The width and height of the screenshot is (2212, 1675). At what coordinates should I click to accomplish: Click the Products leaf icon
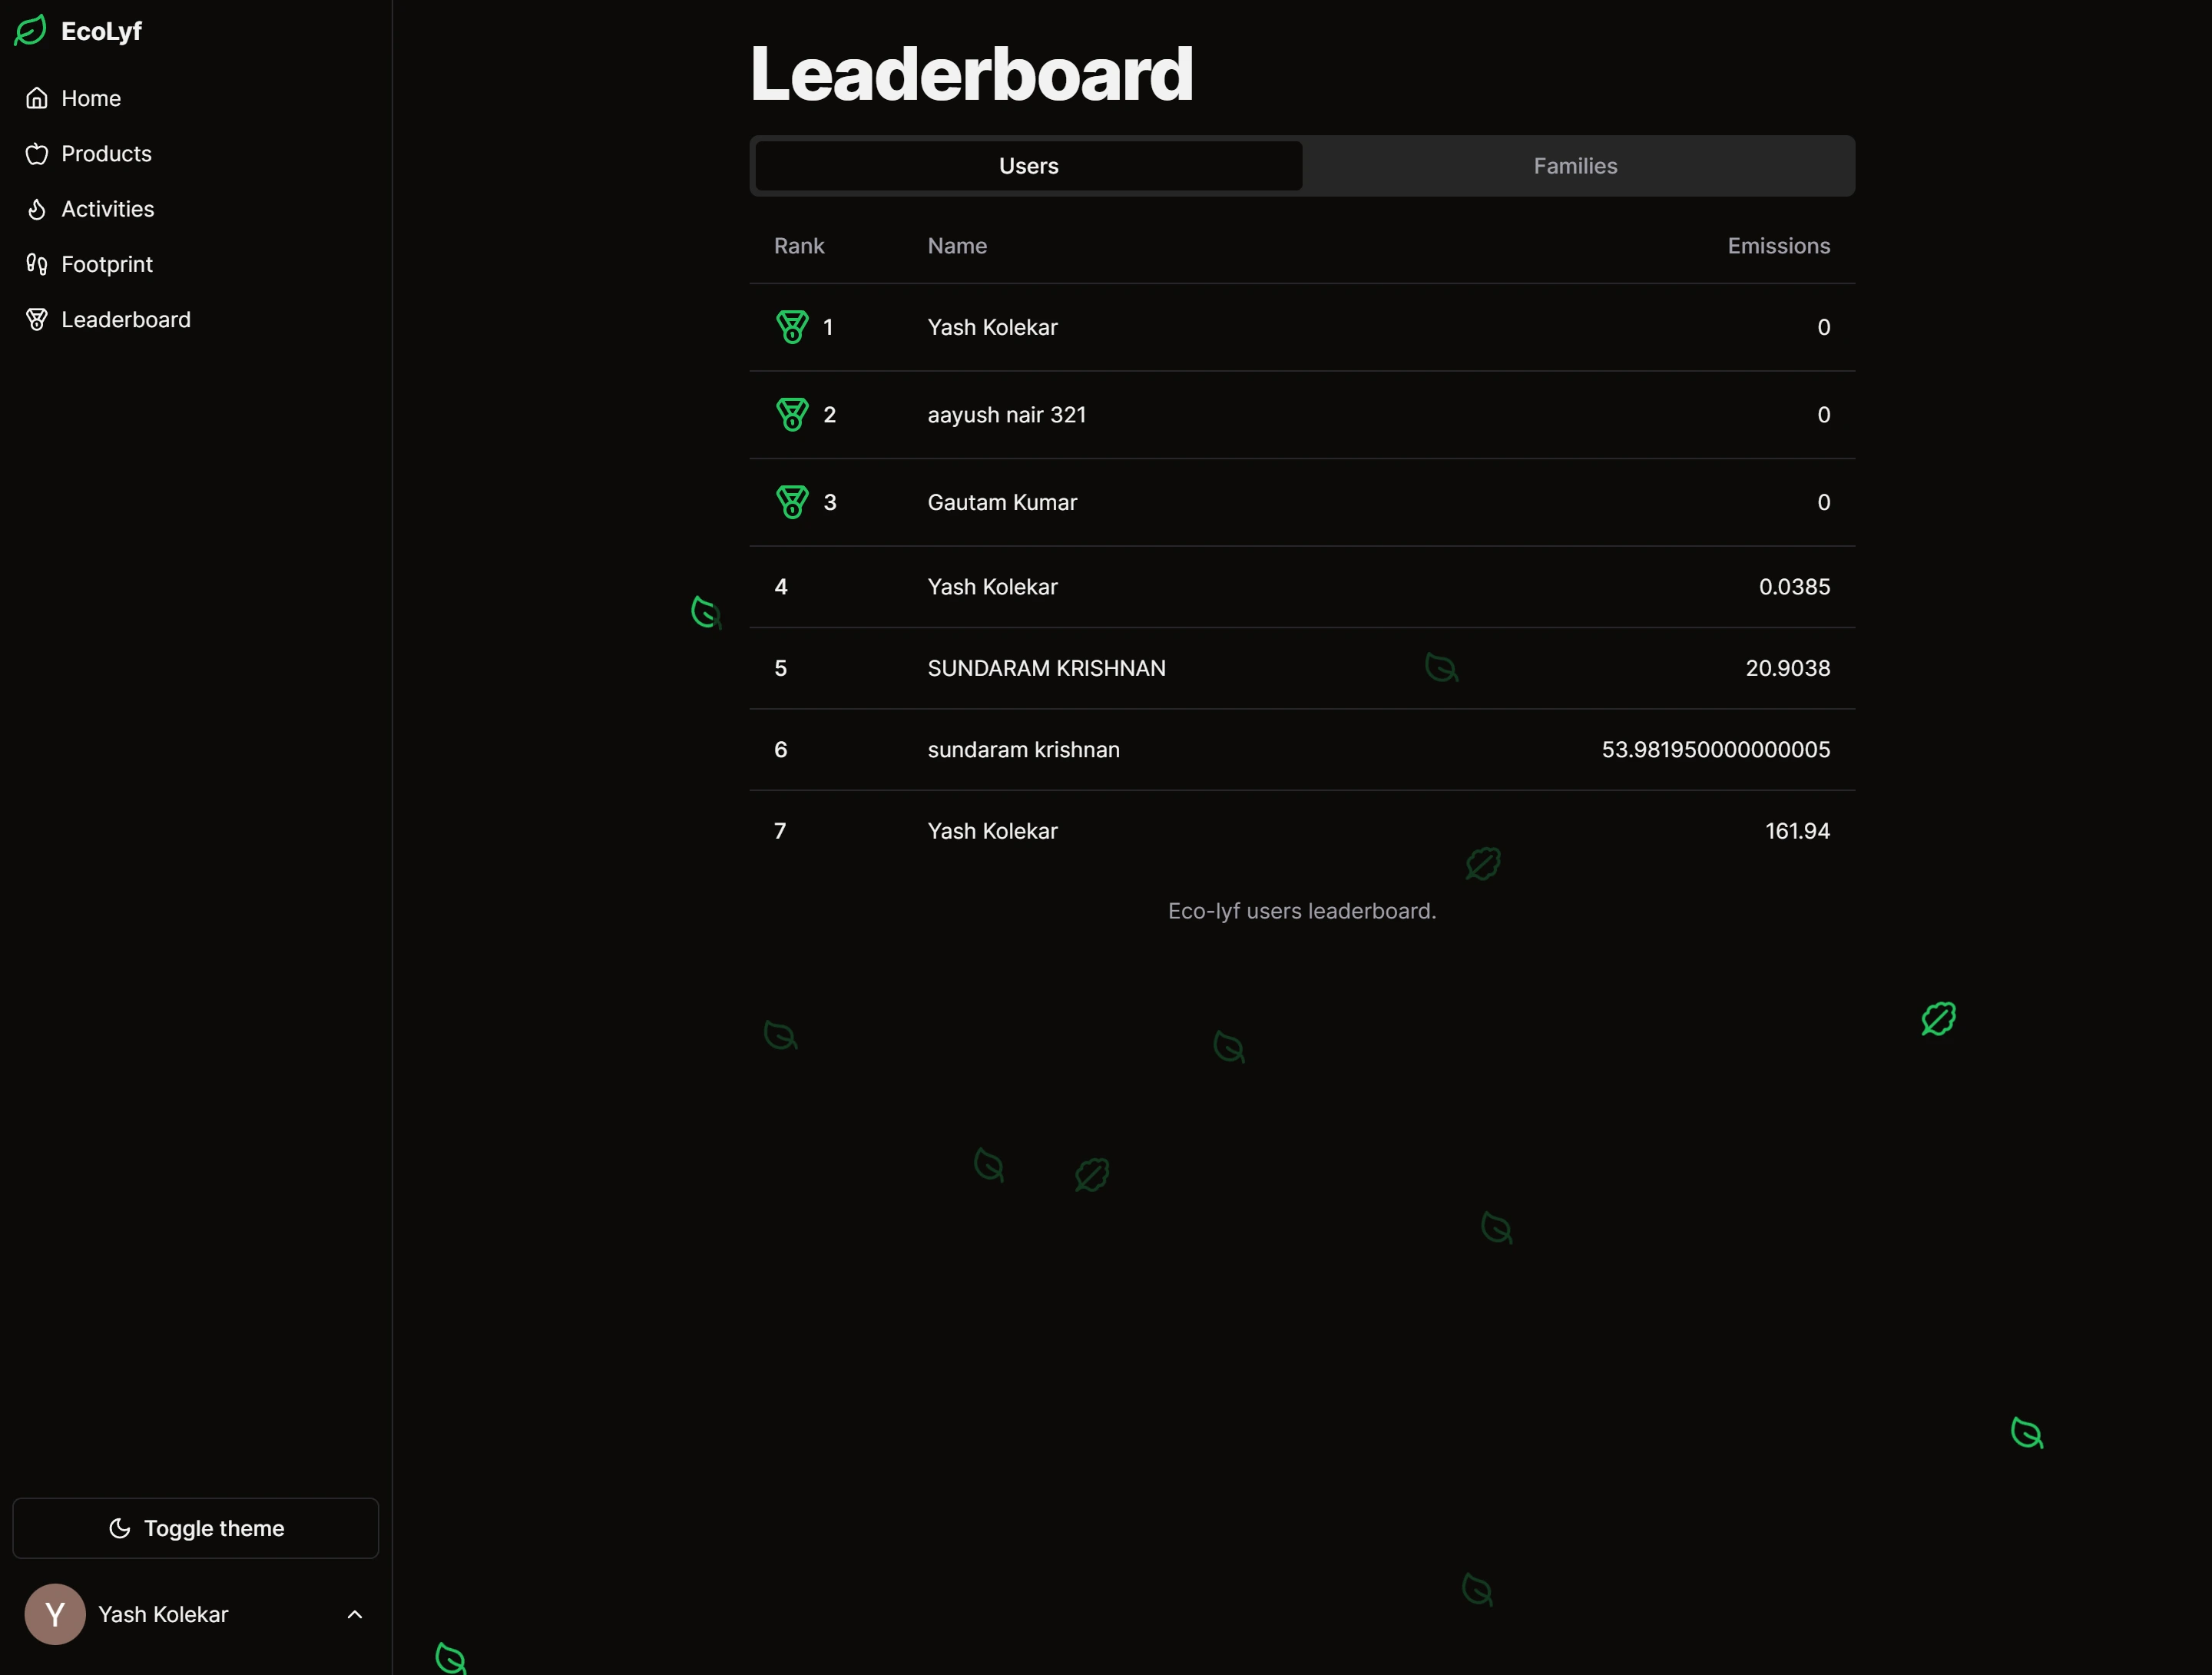35,153
